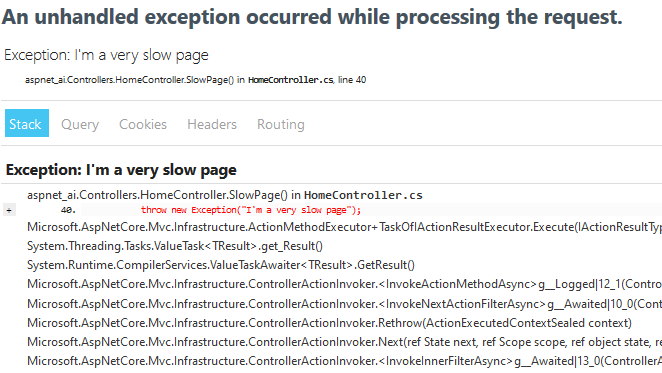The width and height of the screenshot is (662, 373).
Task: Click the unhandled exception page title
Action: pos(312,17)
